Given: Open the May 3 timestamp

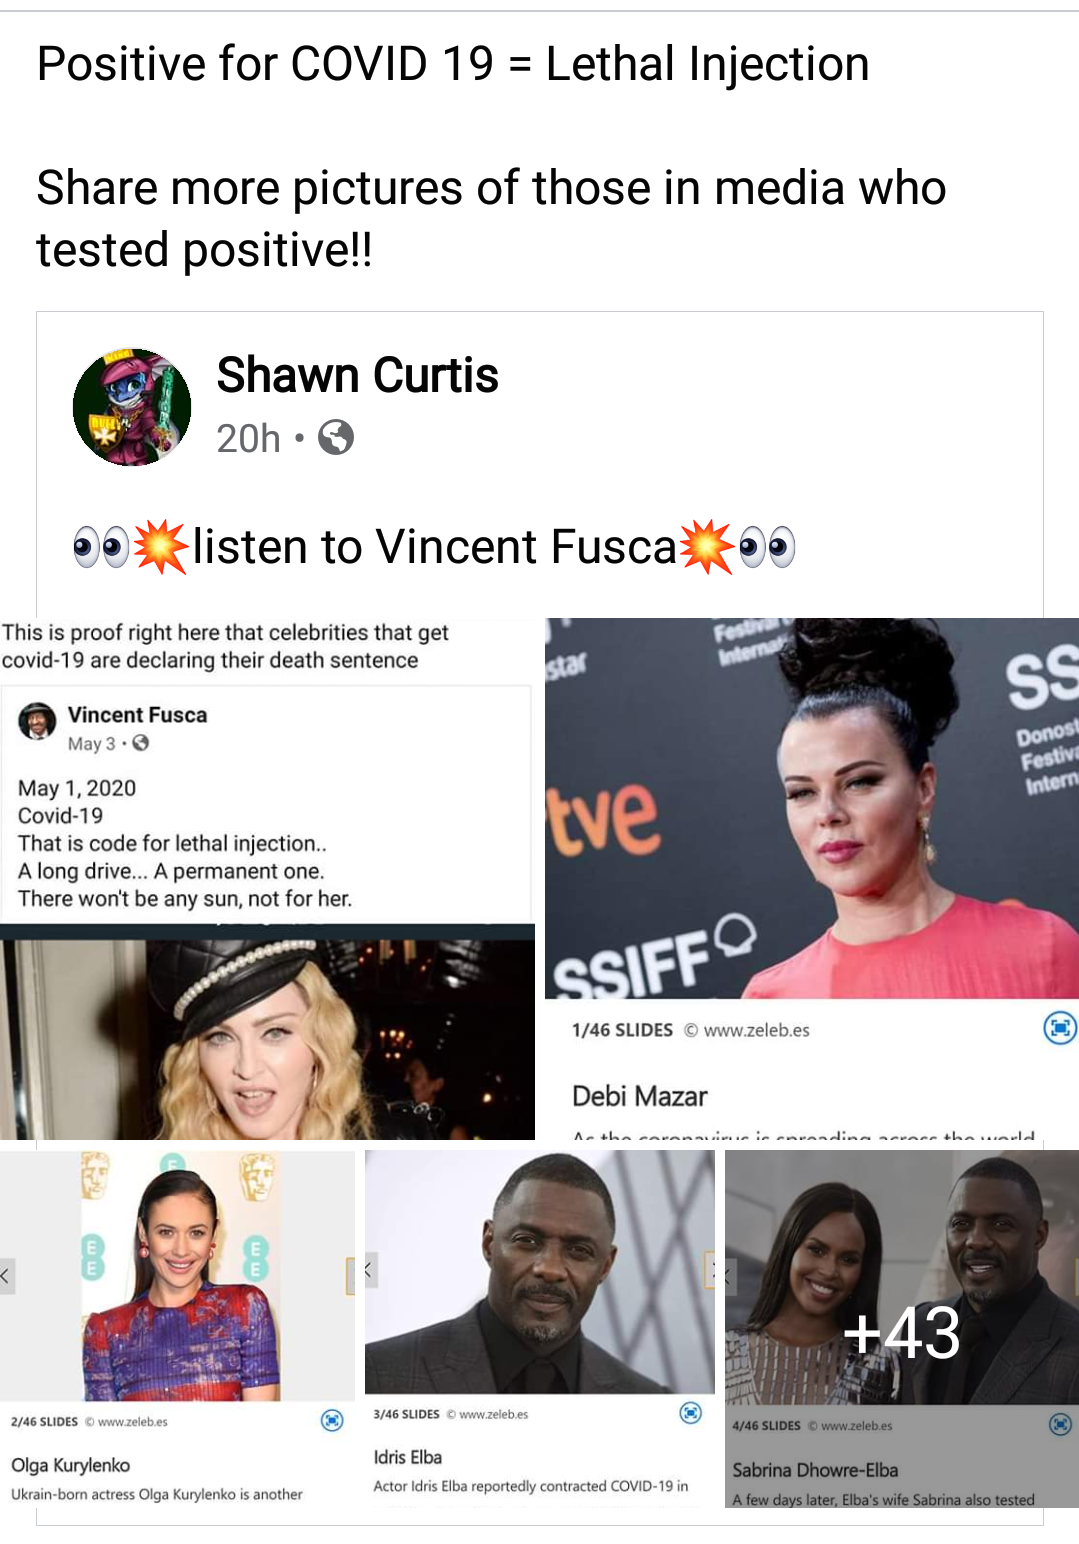Looking at the screenshot, I should click(91, 743).
